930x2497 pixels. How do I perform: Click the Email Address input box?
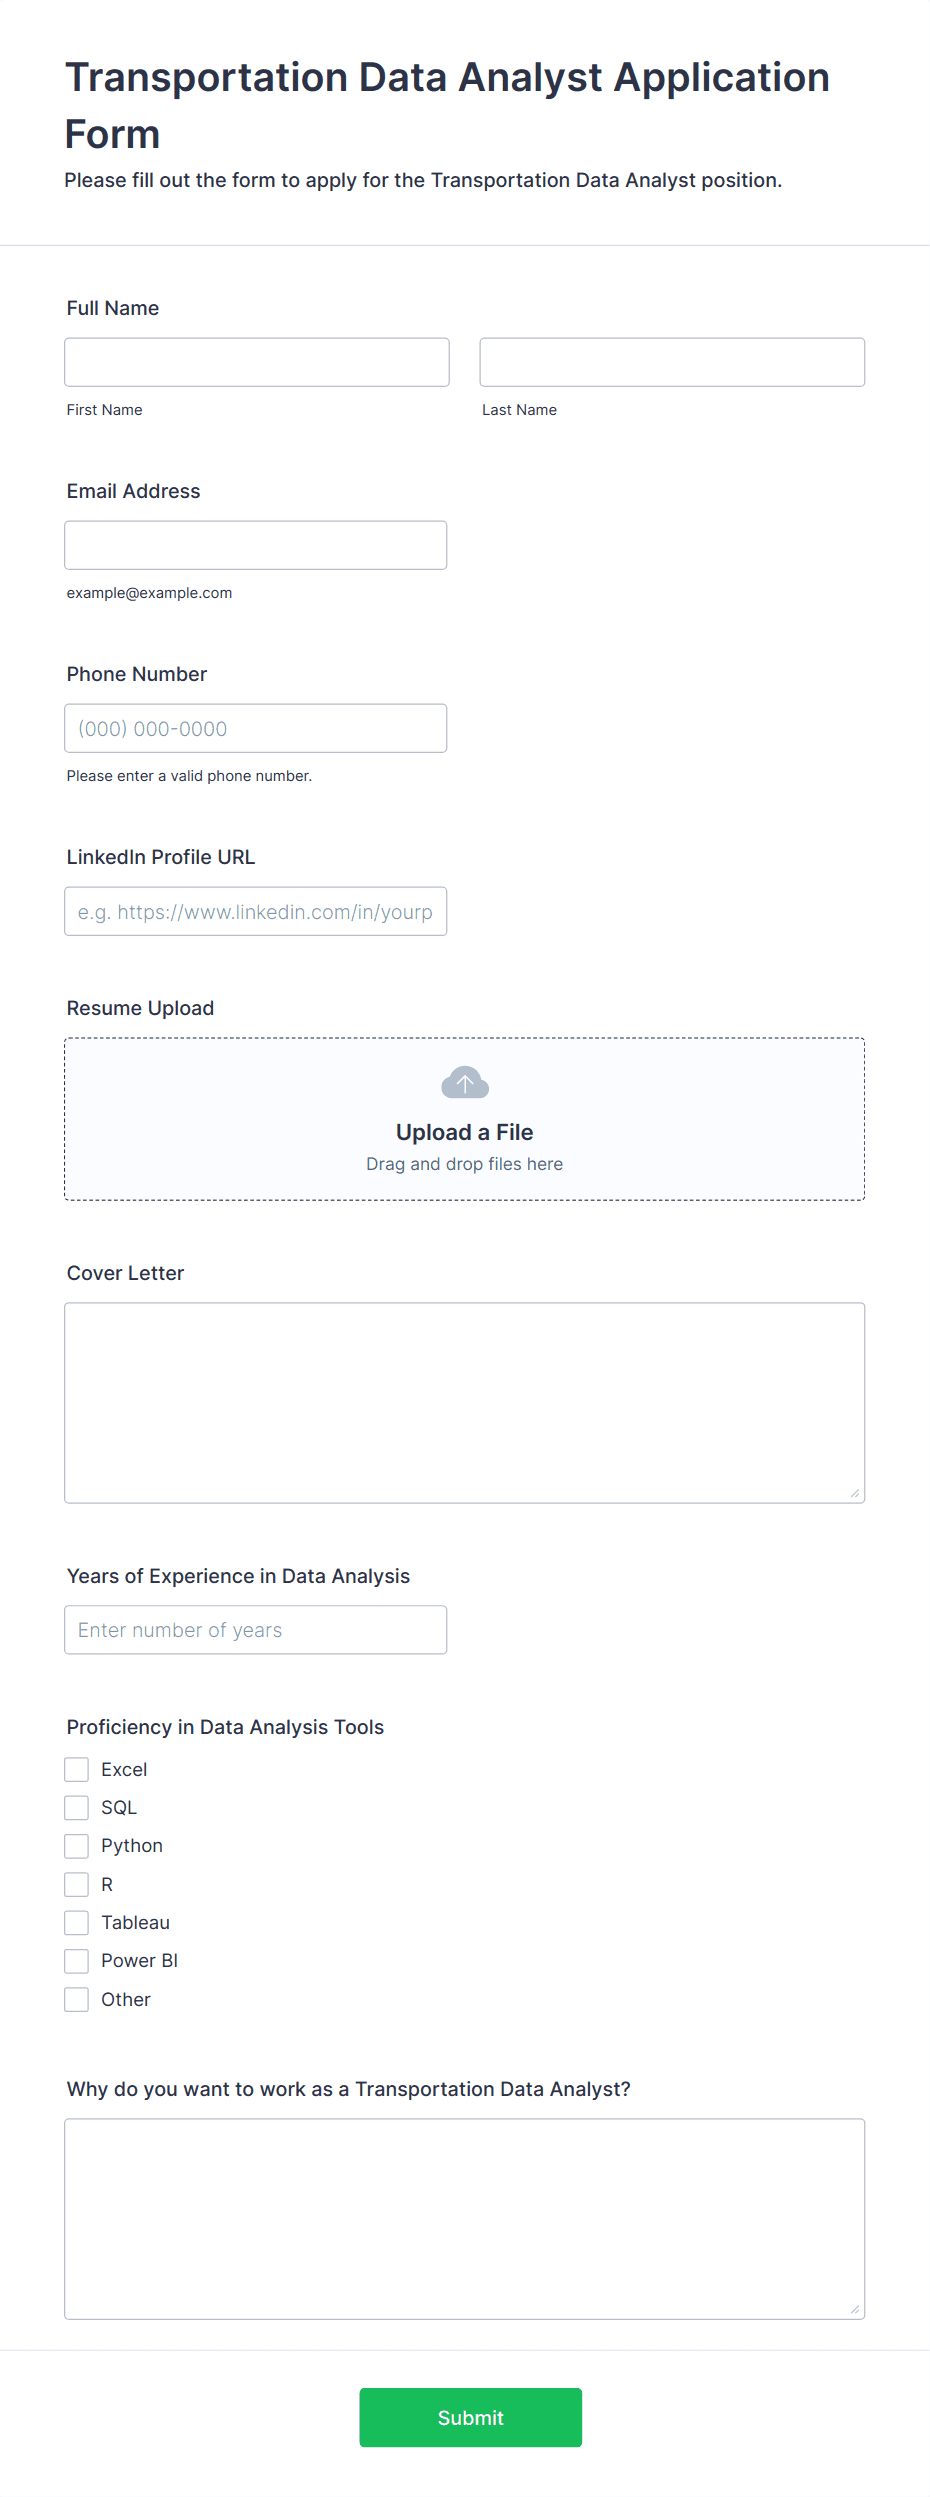coord(256,545)
